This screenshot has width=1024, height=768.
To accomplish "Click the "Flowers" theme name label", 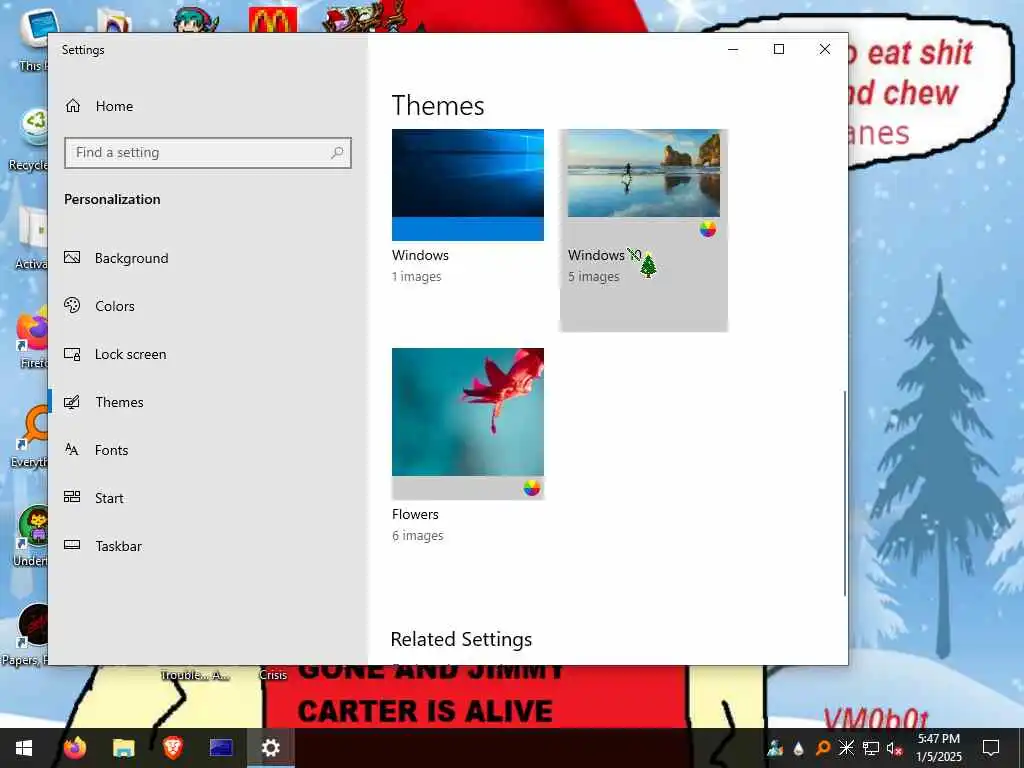I will tap(415, 514).
